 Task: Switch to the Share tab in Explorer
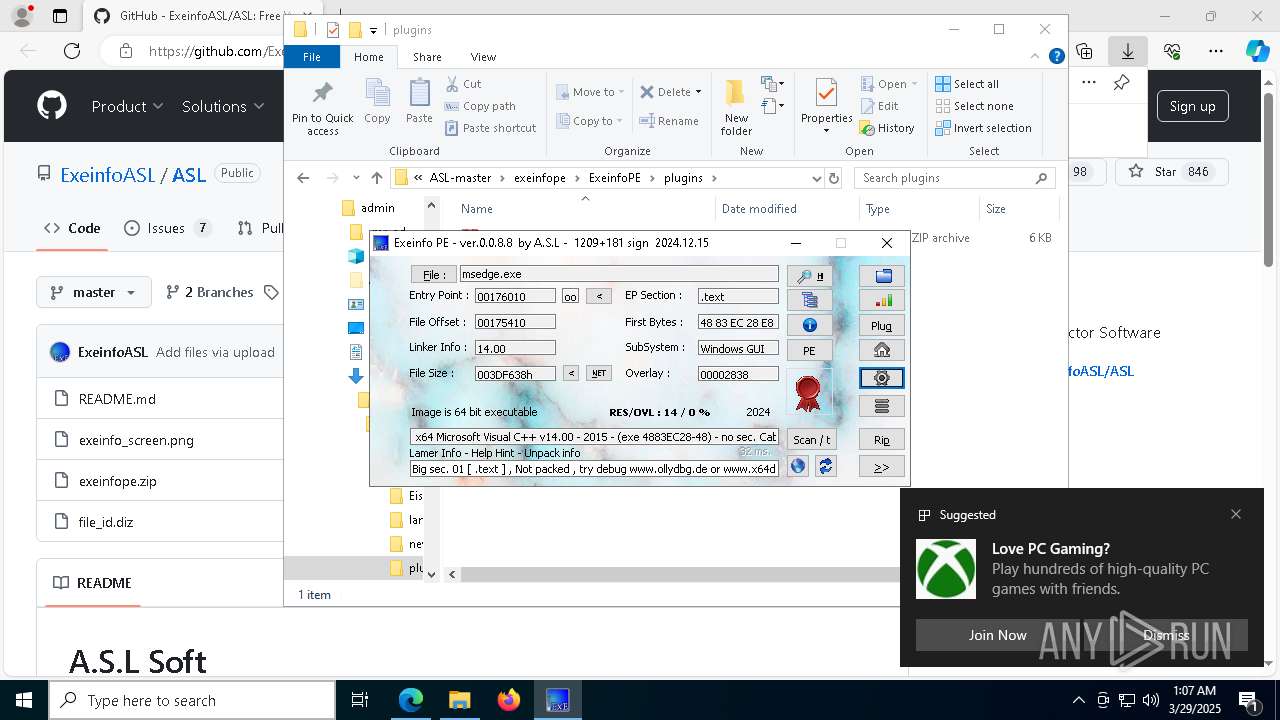click(x=427, y=57)
